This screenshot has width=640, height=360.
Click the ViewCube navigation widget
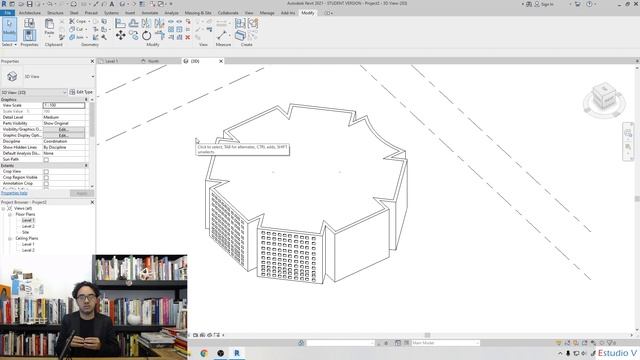[x=604, y=100]
